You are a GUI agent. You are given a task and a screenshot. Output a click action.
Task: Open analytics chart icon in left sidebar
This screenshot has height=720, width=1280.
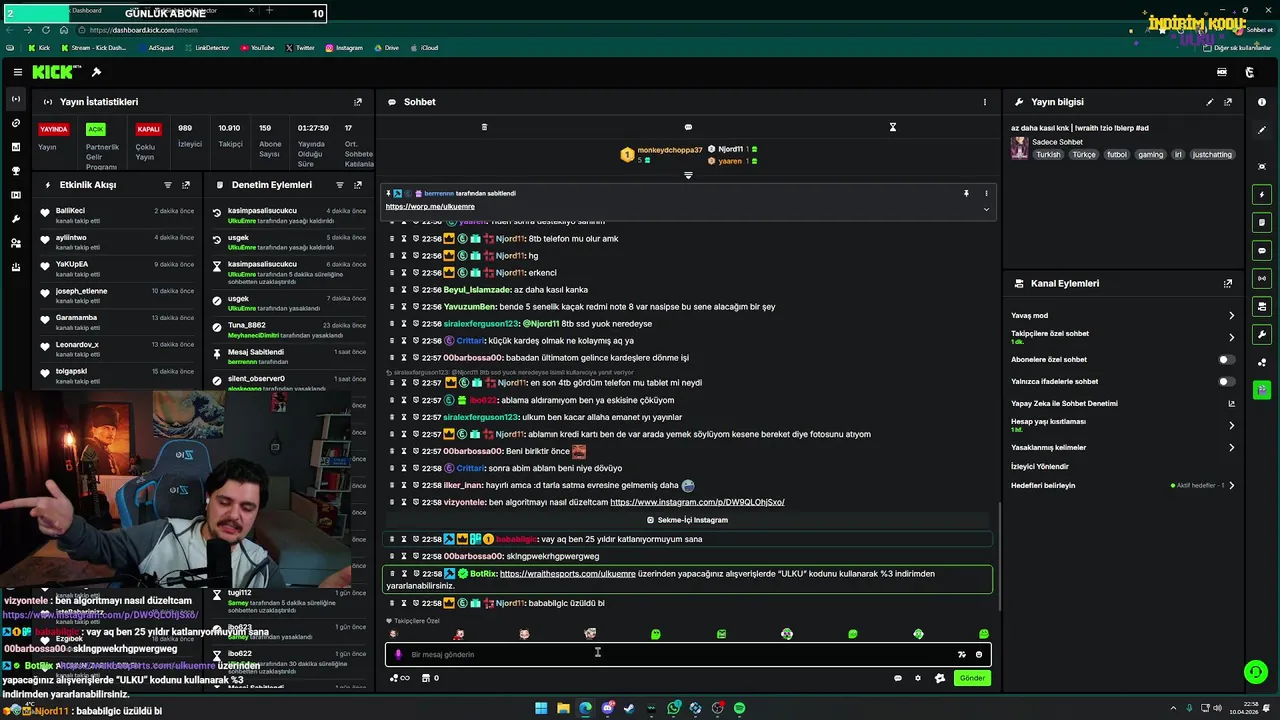click(x=15, y=147)
